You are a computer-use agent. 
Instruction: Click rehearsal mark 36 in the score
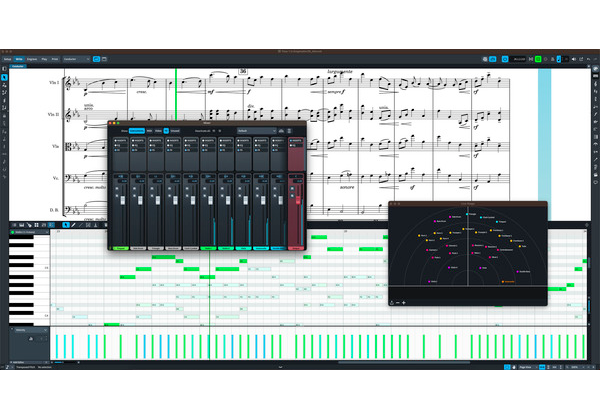(x=243, y=71)
